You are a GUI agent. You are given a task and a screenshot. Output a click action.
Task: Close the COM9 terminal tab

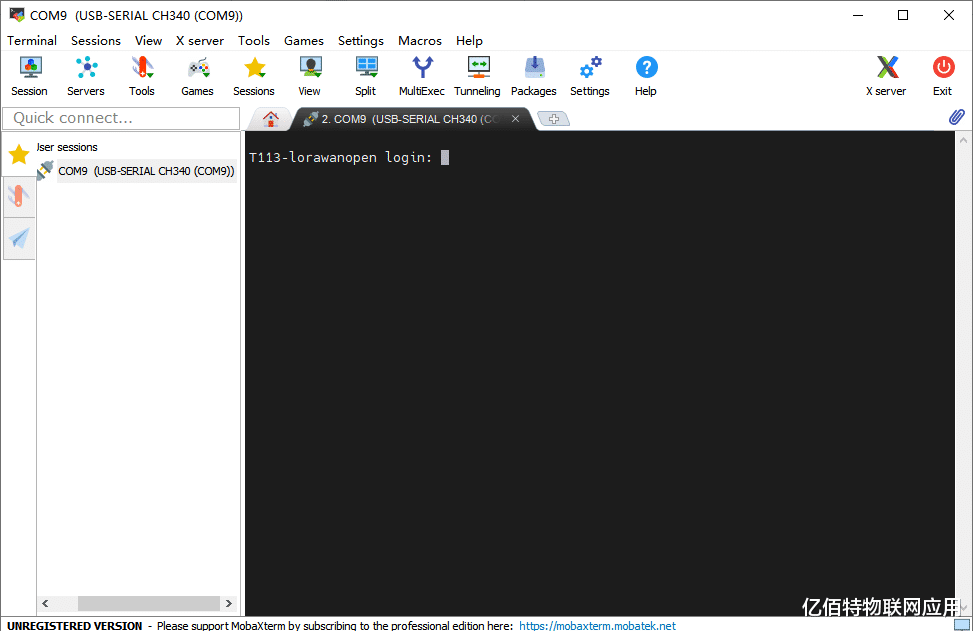[515, 119]
